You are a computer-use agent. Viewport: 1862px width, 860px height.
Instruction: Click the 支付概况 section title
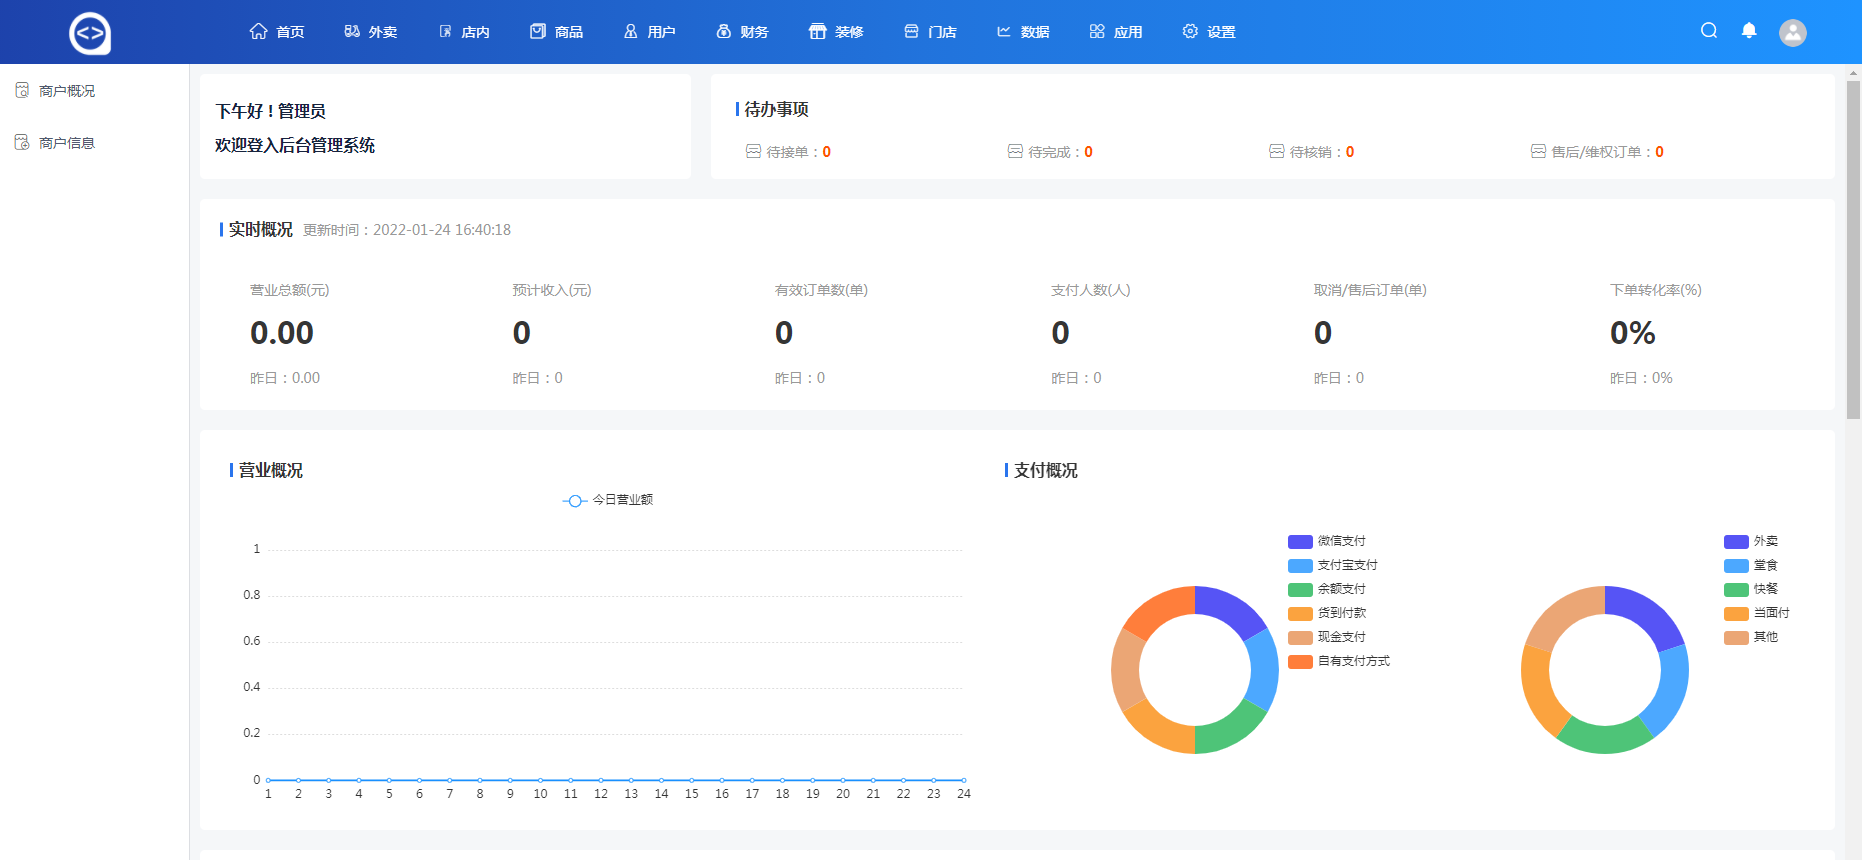click(1046, 470)
